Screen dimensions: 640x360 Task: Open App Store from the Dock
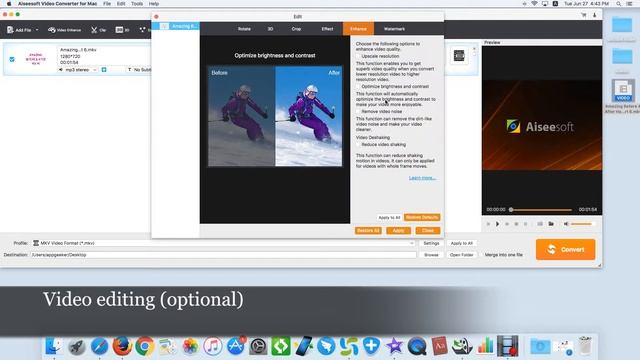pyautogui.click(x=236, y=346)
